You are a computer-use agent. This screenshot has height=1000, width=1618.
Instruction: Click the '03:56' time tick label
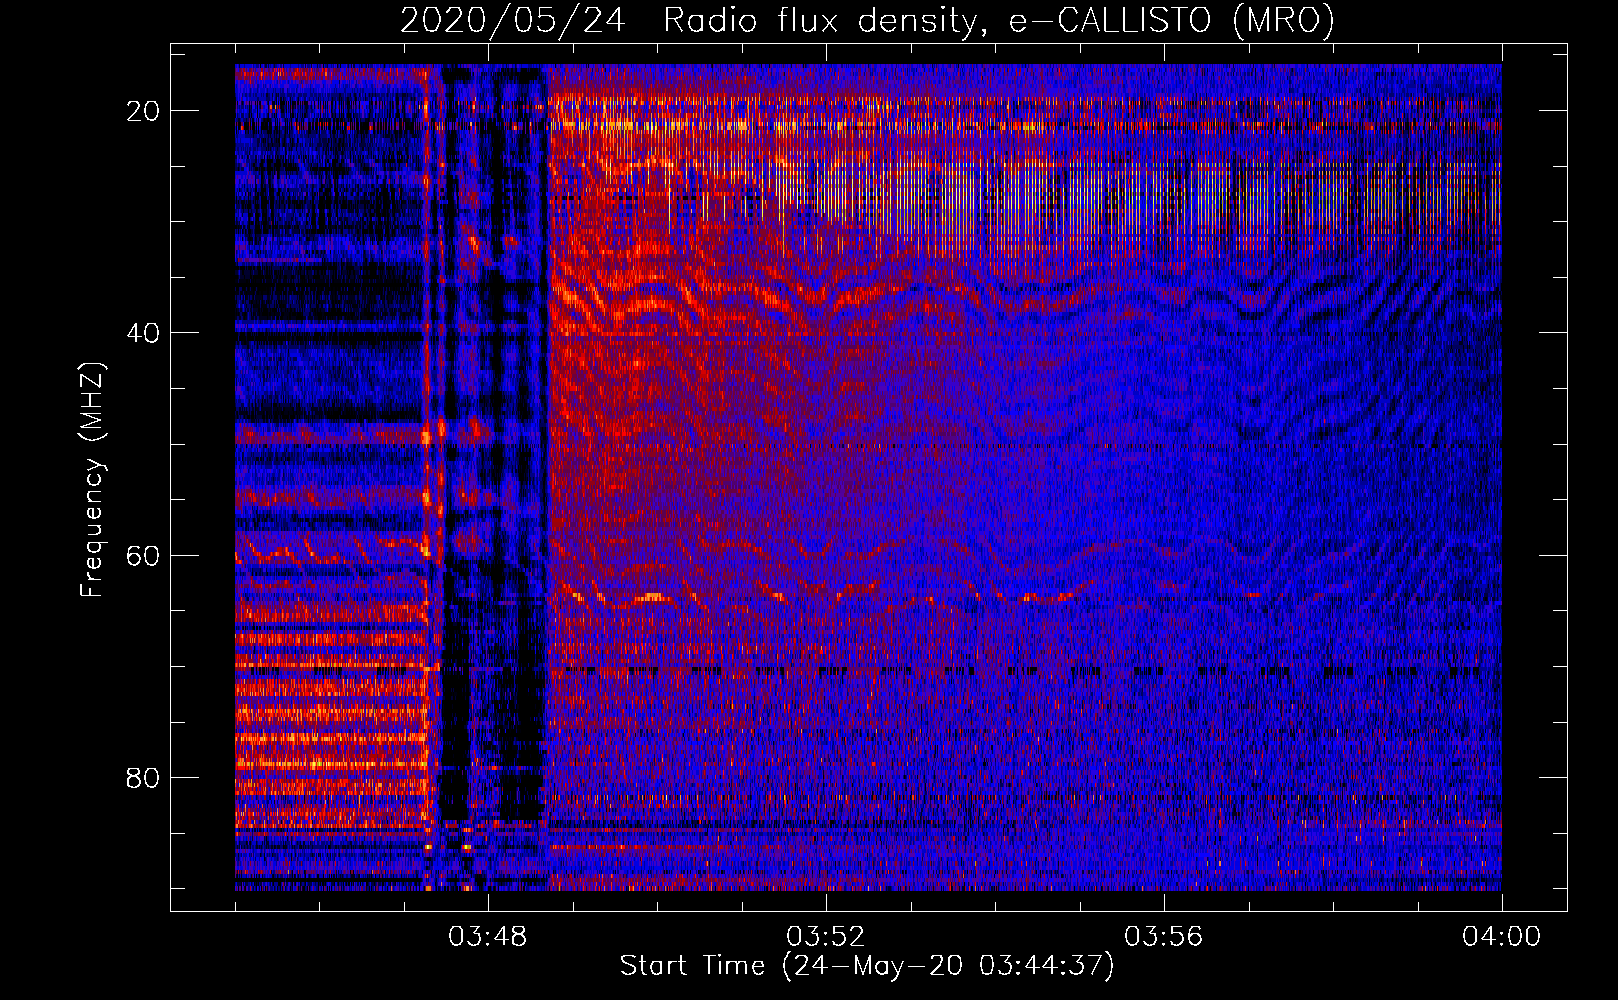tap(1164, 937)
